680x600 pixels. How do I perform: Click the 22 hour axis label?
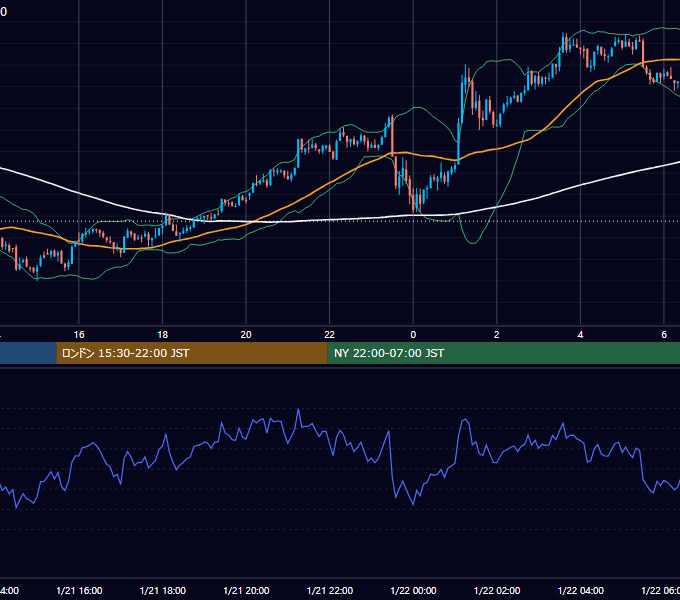click(330, 335)
